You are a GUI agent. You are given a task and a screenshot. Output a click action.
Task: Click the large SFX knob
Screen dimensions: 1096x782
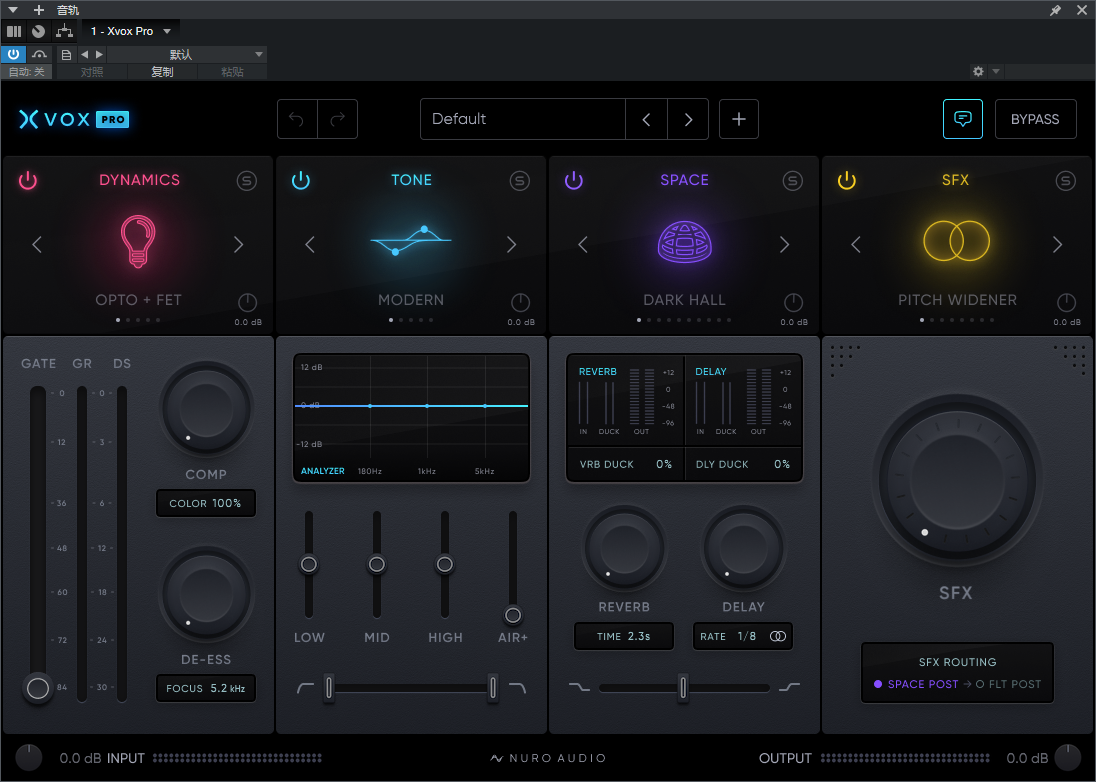pyautogui.click(x=956, y=481)
